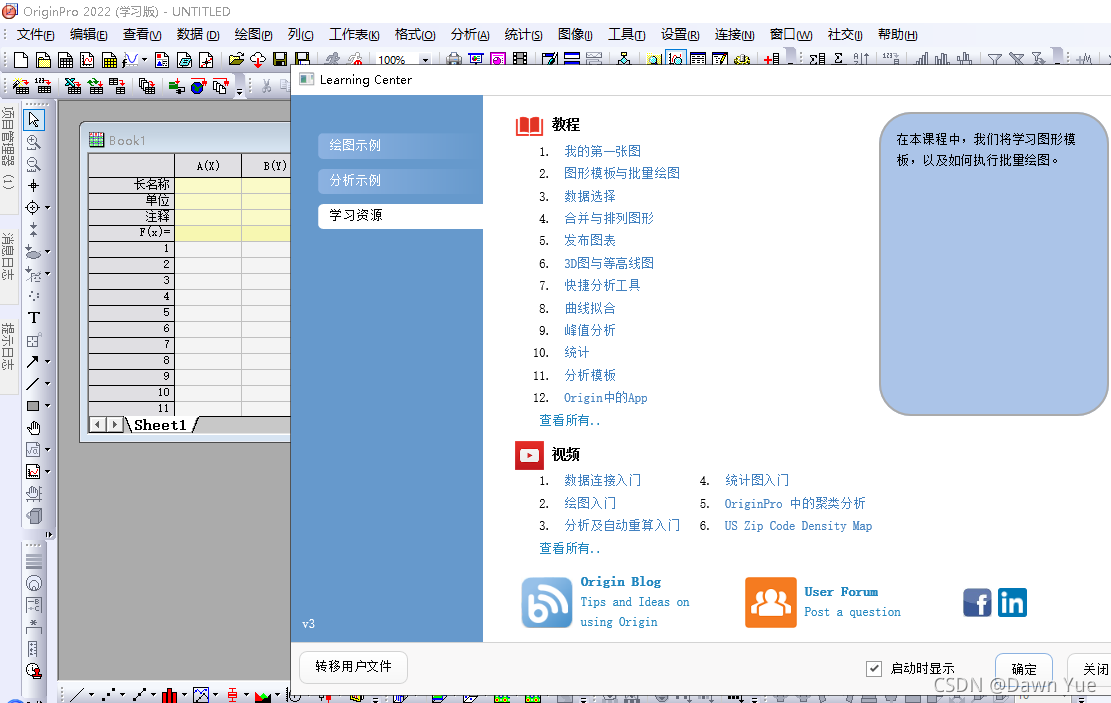Viewport: 1111px width, 703px height.
Task: Select the Zoom In magnifier tool
Action: pos(33,142)
